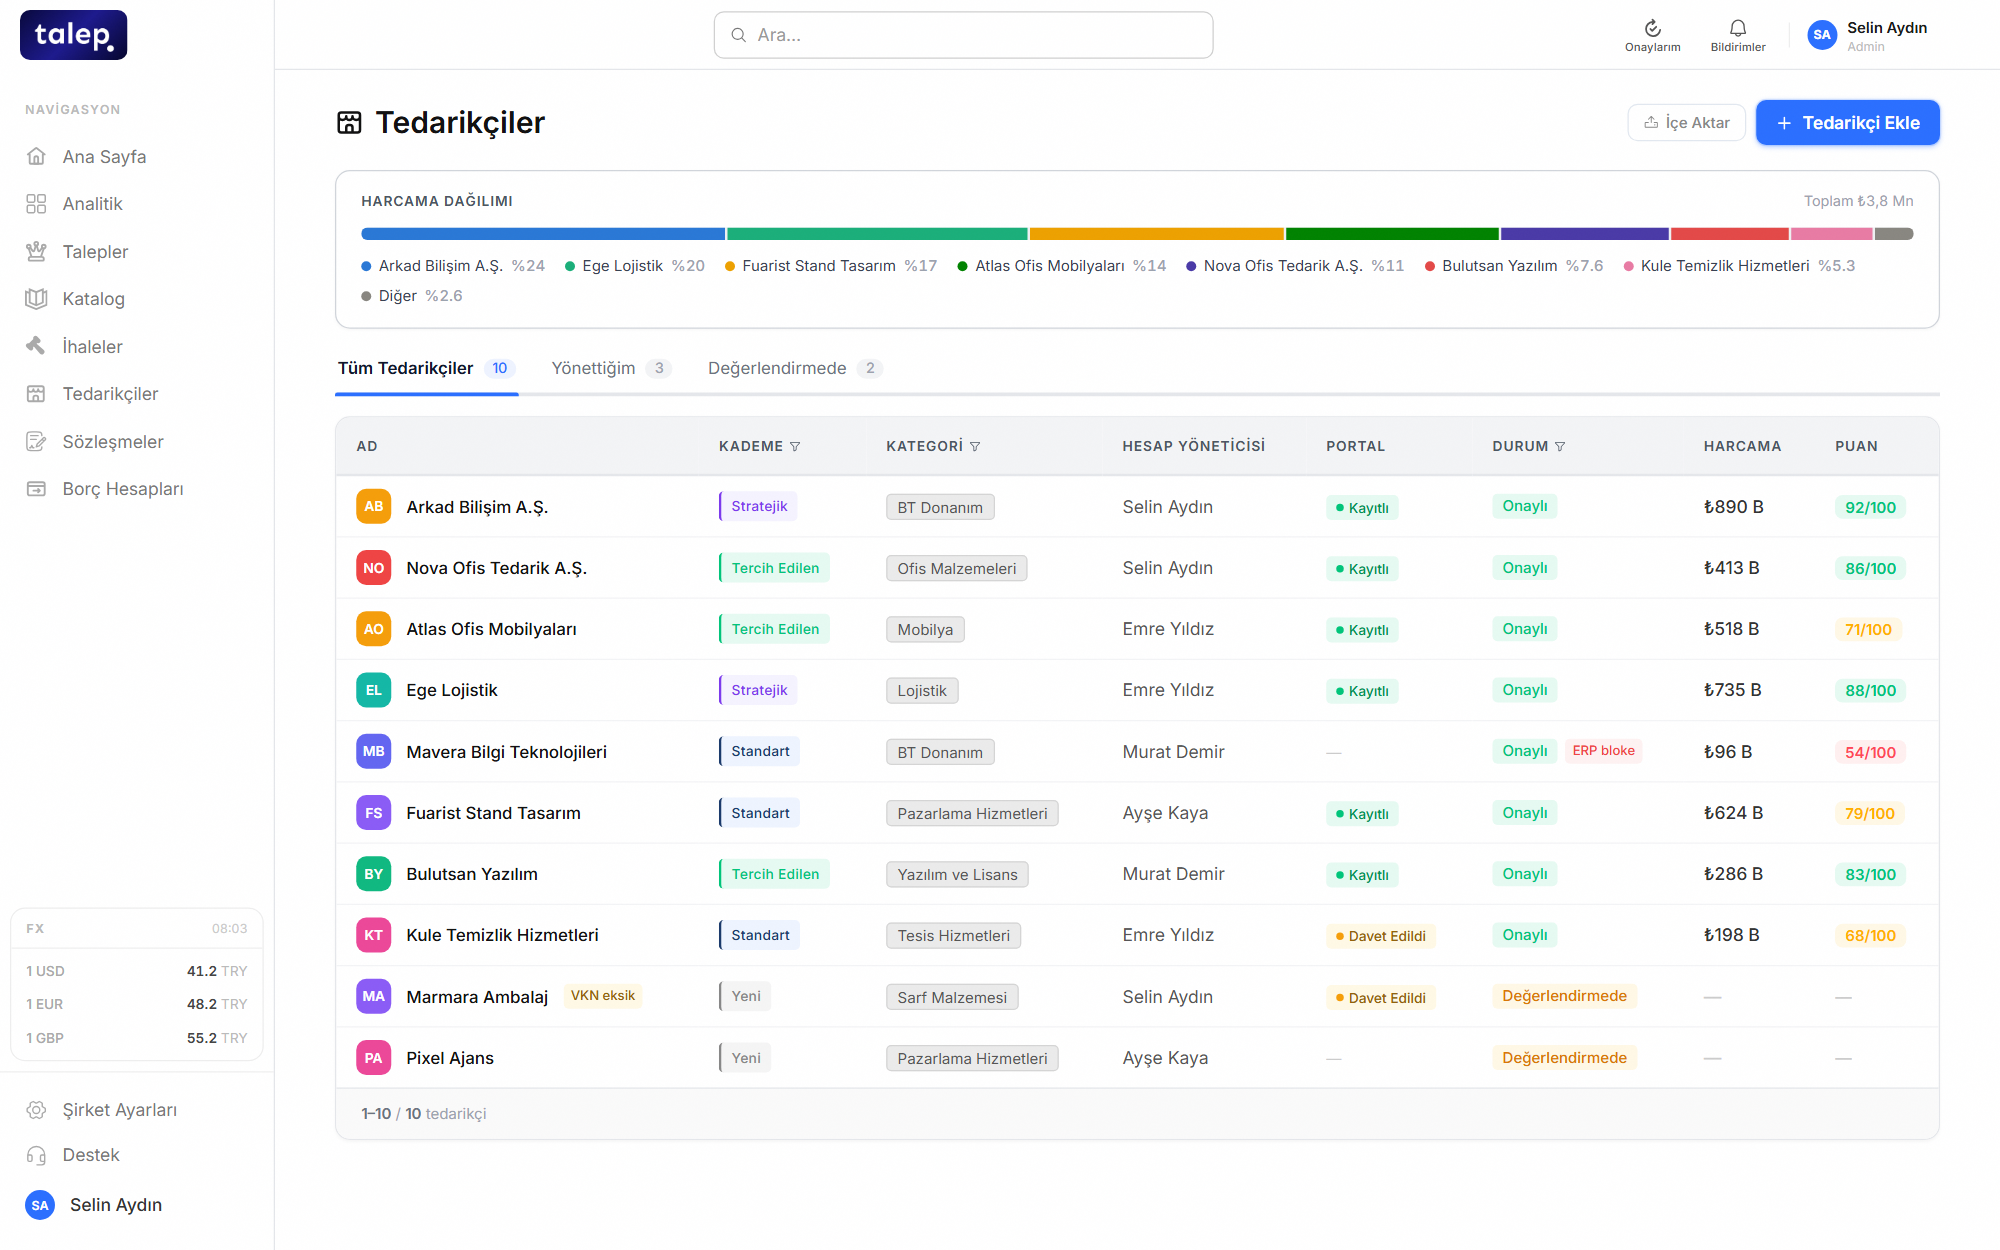Viewport: 2000px width, 1250px height.
Task: Click the talep. logo
Action: [x=74, y=35]
